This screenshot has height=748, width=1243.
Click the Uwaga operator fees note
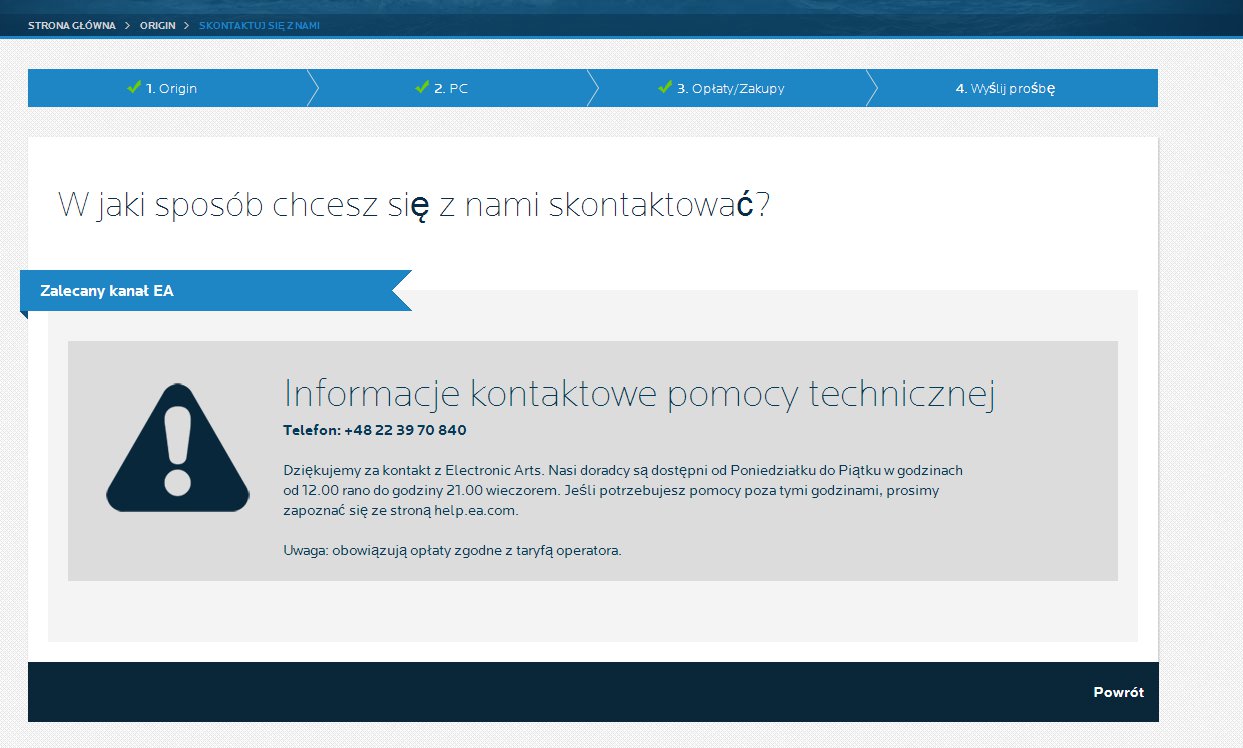(453, 550)
